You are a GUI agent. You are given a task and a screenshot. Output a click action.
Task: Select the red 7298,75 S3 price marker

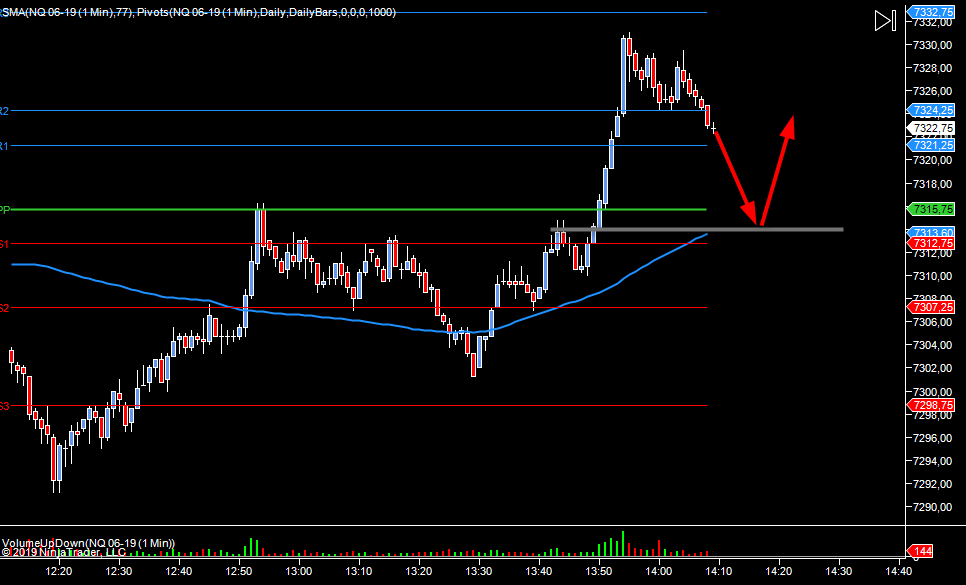tap(931, 405)
